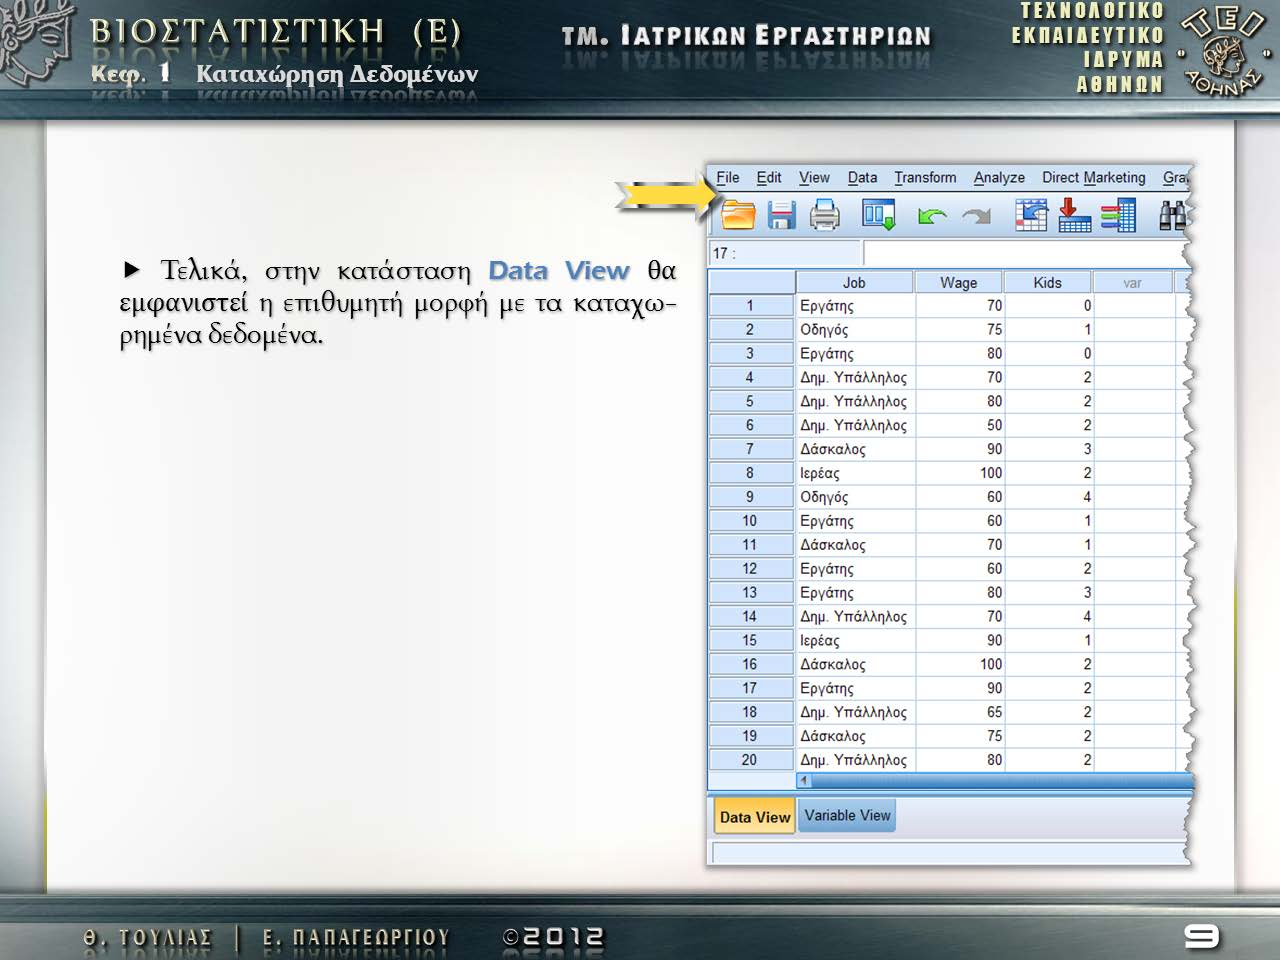The width and height of the screenshot is (1280, 960).
Task: Open the Direct Marketing menu
Action: pos(1094,178)
